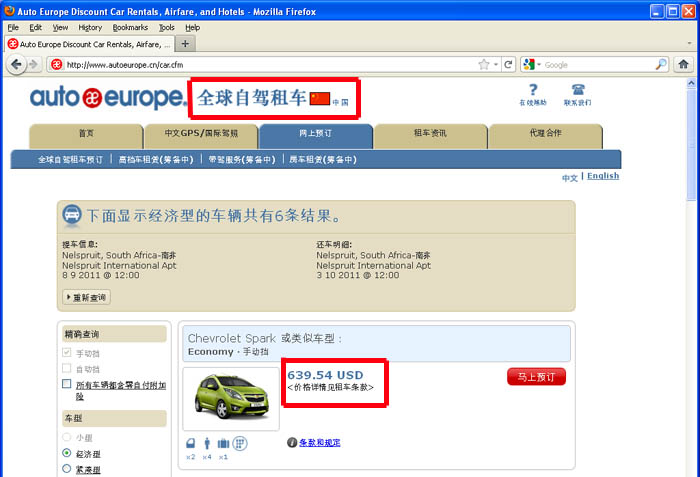
Task: Open the bookmark star dropdown arrow
Action: [x=496, y=65]
